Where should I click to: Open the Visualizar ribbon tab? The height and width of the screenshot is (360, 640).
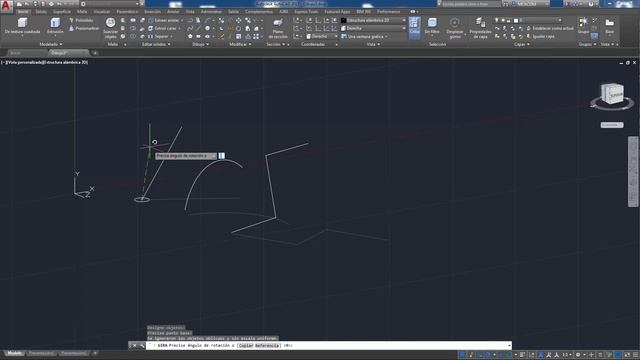click(x=102, y=12)
